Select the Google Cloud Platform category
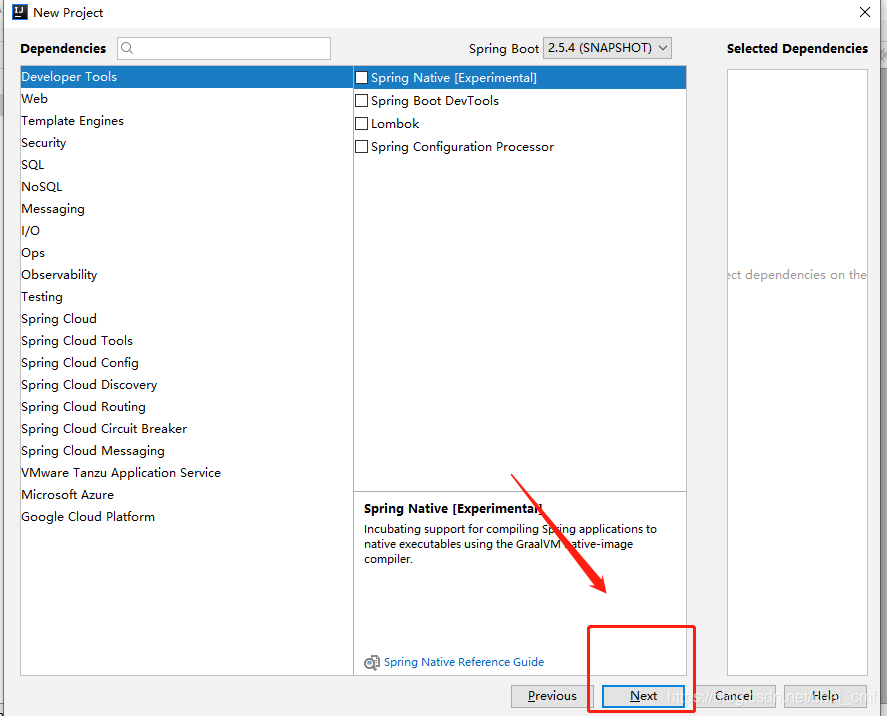This screenshot has width=887, height=716. click(x=187, y=517)
